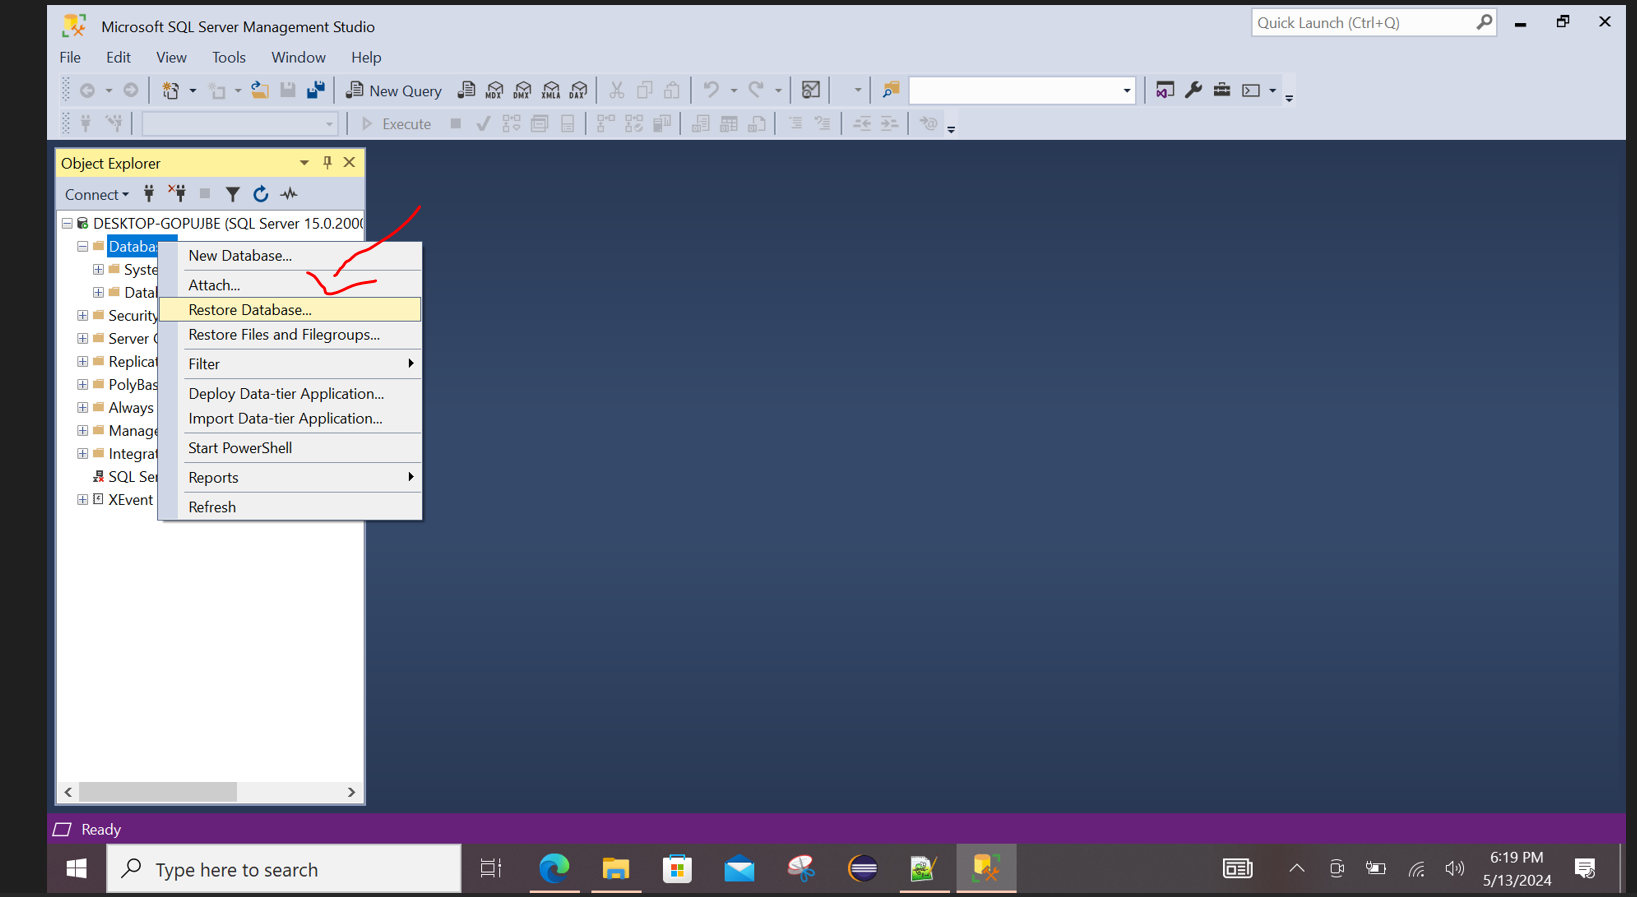This screenshot has width=1637, height=897.
Task: Click the Open File folder icon
Action: [260, 90]
